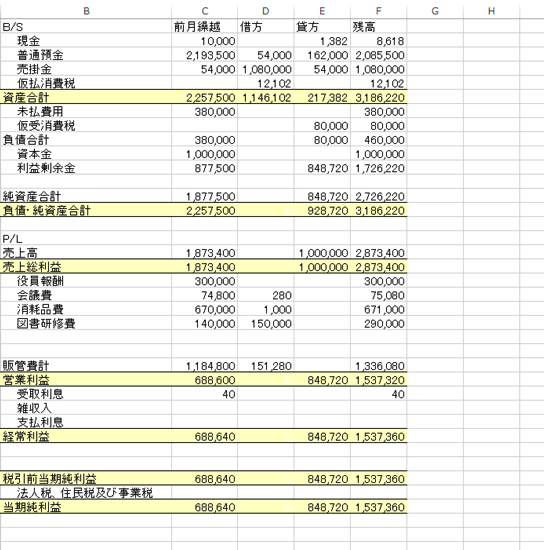
Task: Click the 仮払消費税 debit cell 12,102
Action: pyautogui.click(x=266, y=83)
